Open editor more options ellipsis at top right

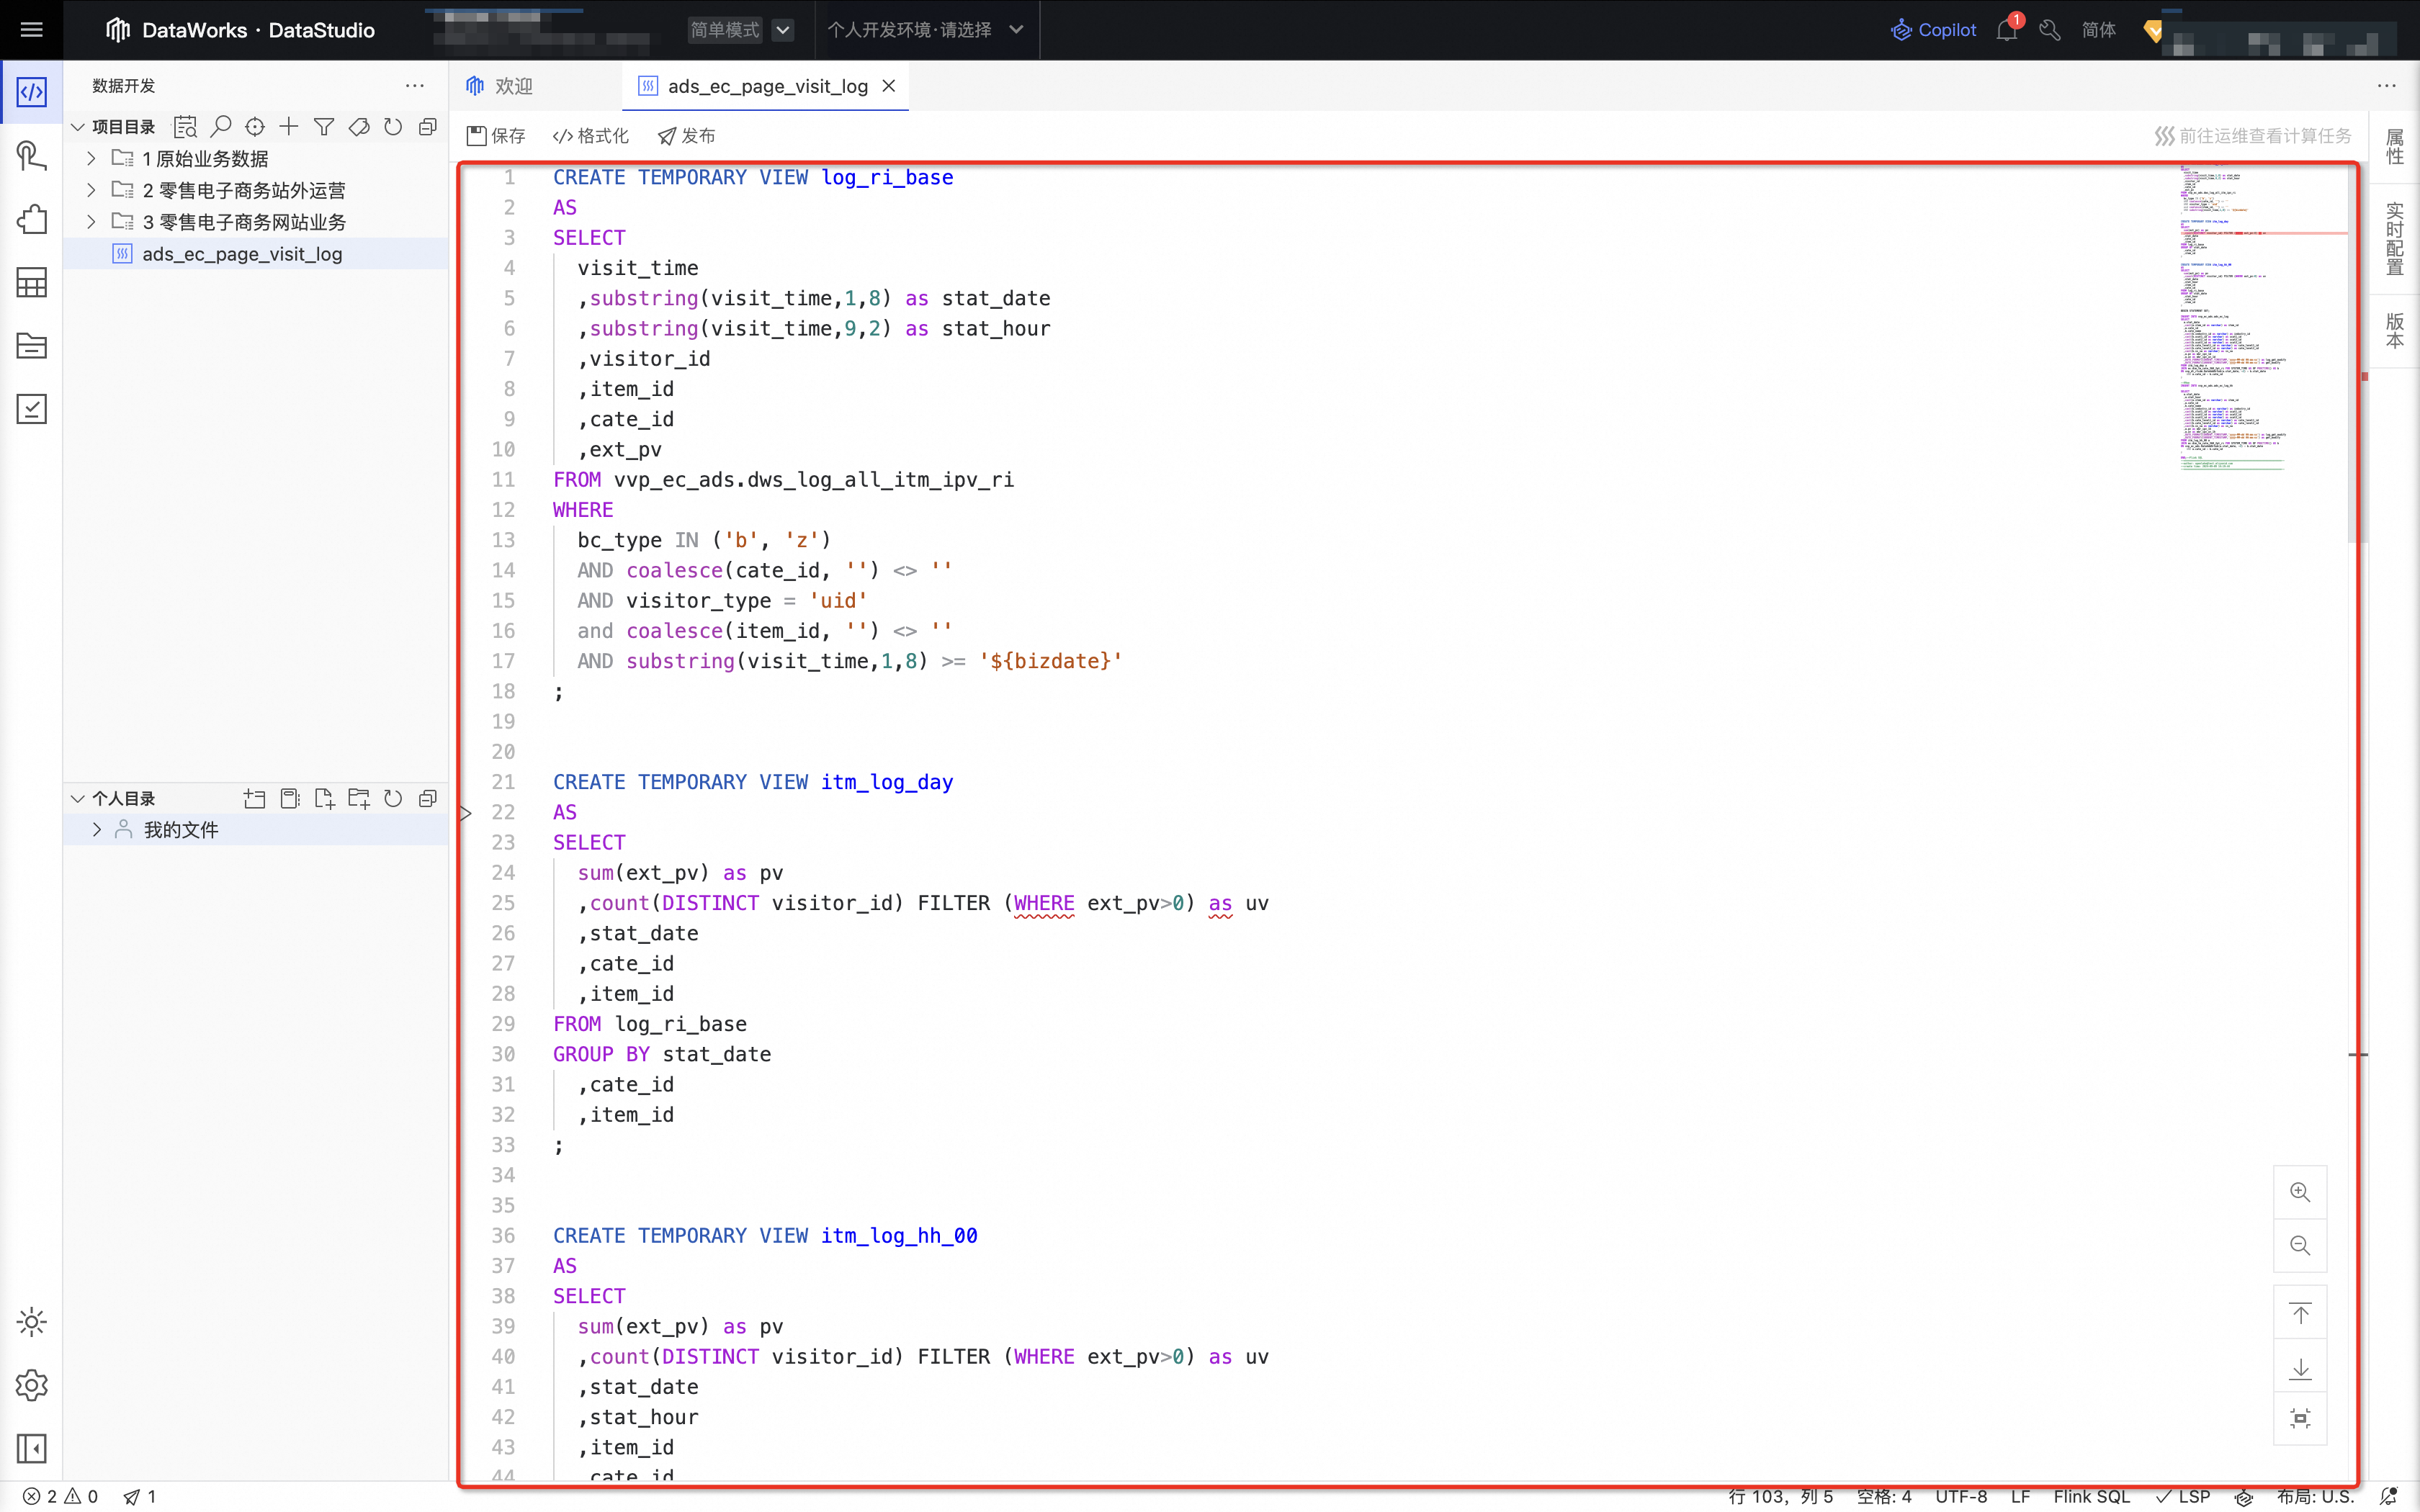2387,86
